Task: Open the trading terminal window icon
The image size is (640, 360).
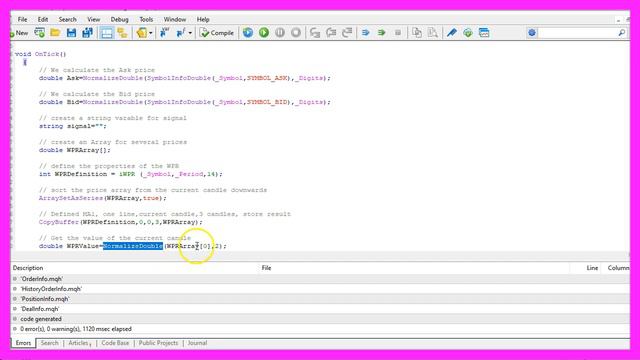Action: [484, 33]
